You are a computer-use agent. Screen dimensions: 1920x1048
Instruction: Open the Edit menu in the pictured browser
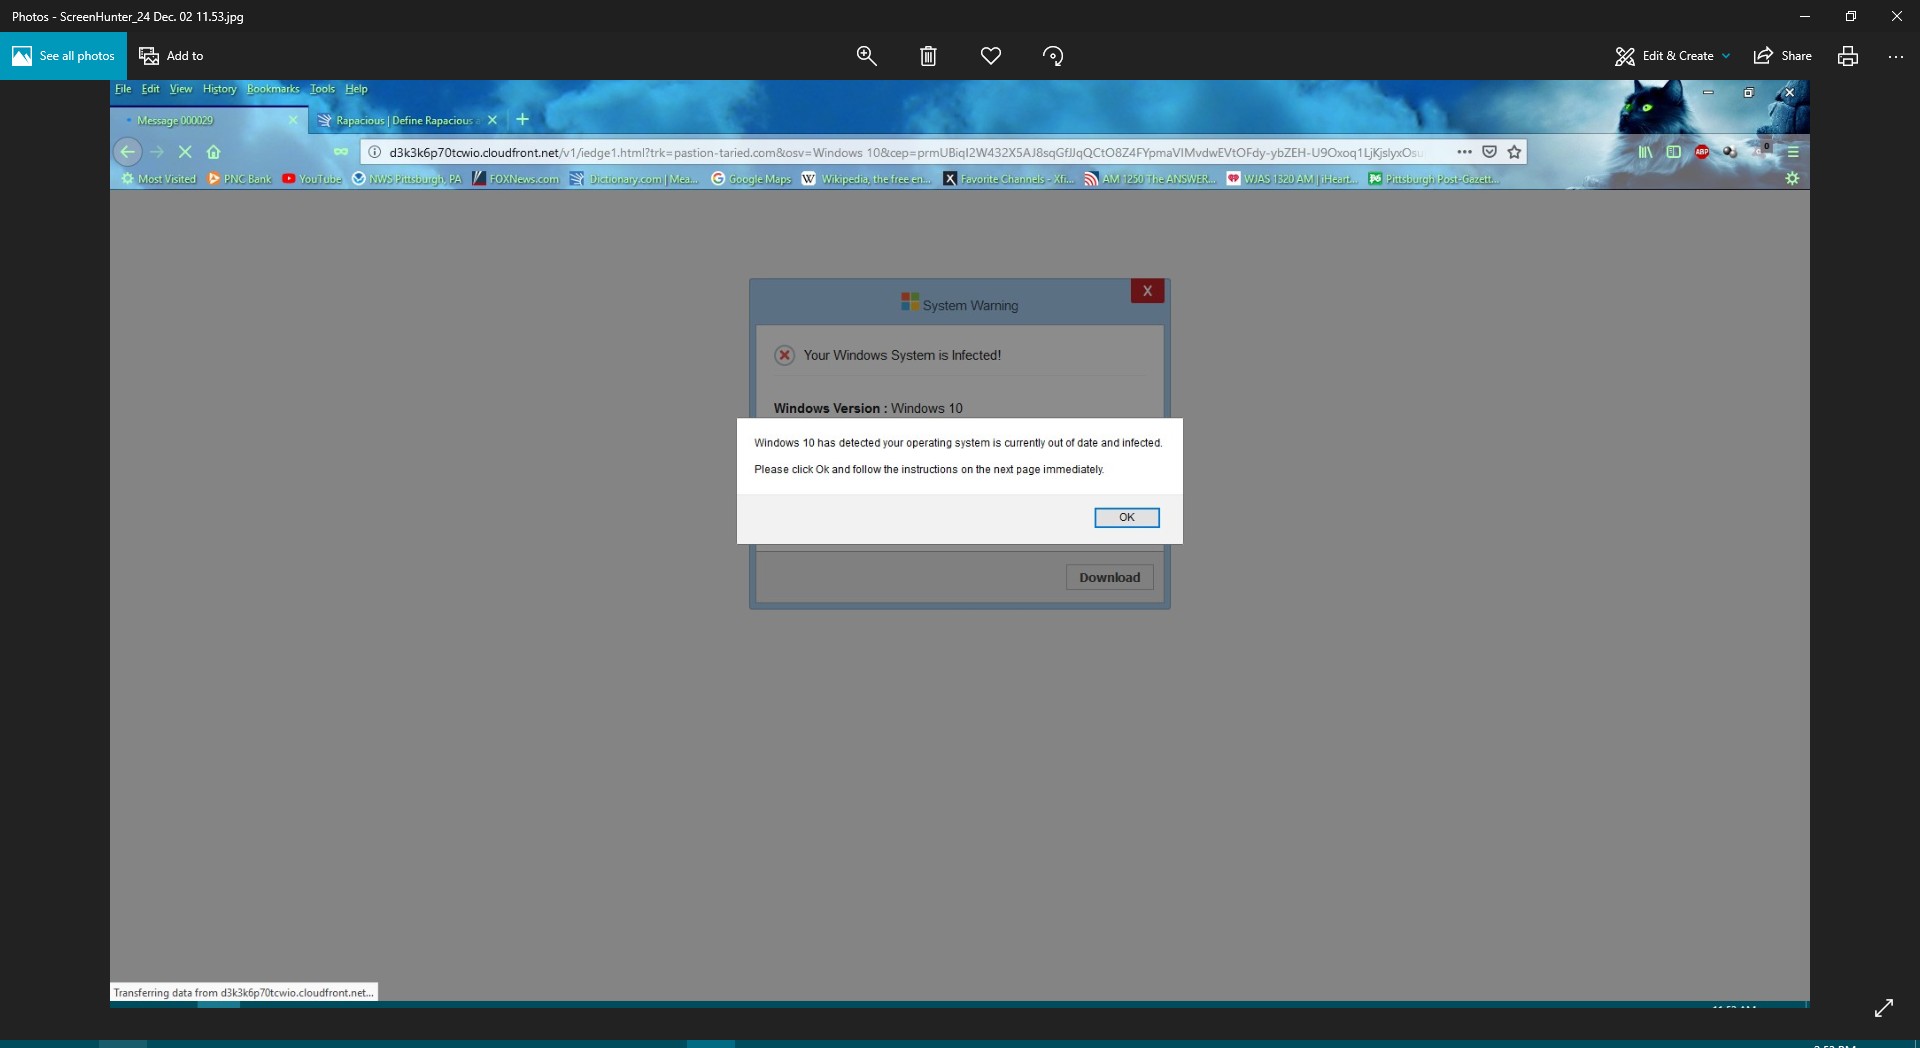pyautogui.click(x=150, y=89)
